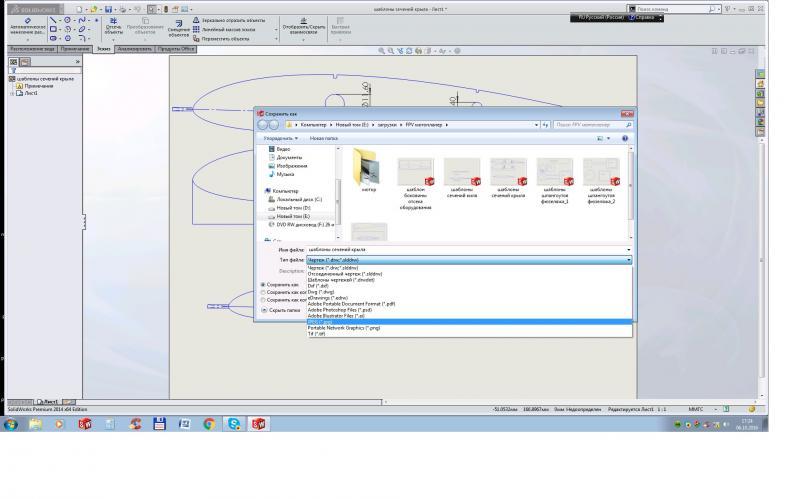800x499 pixels.
Task: Select the second save-as-copy radio option
Action: coord(263,292)
